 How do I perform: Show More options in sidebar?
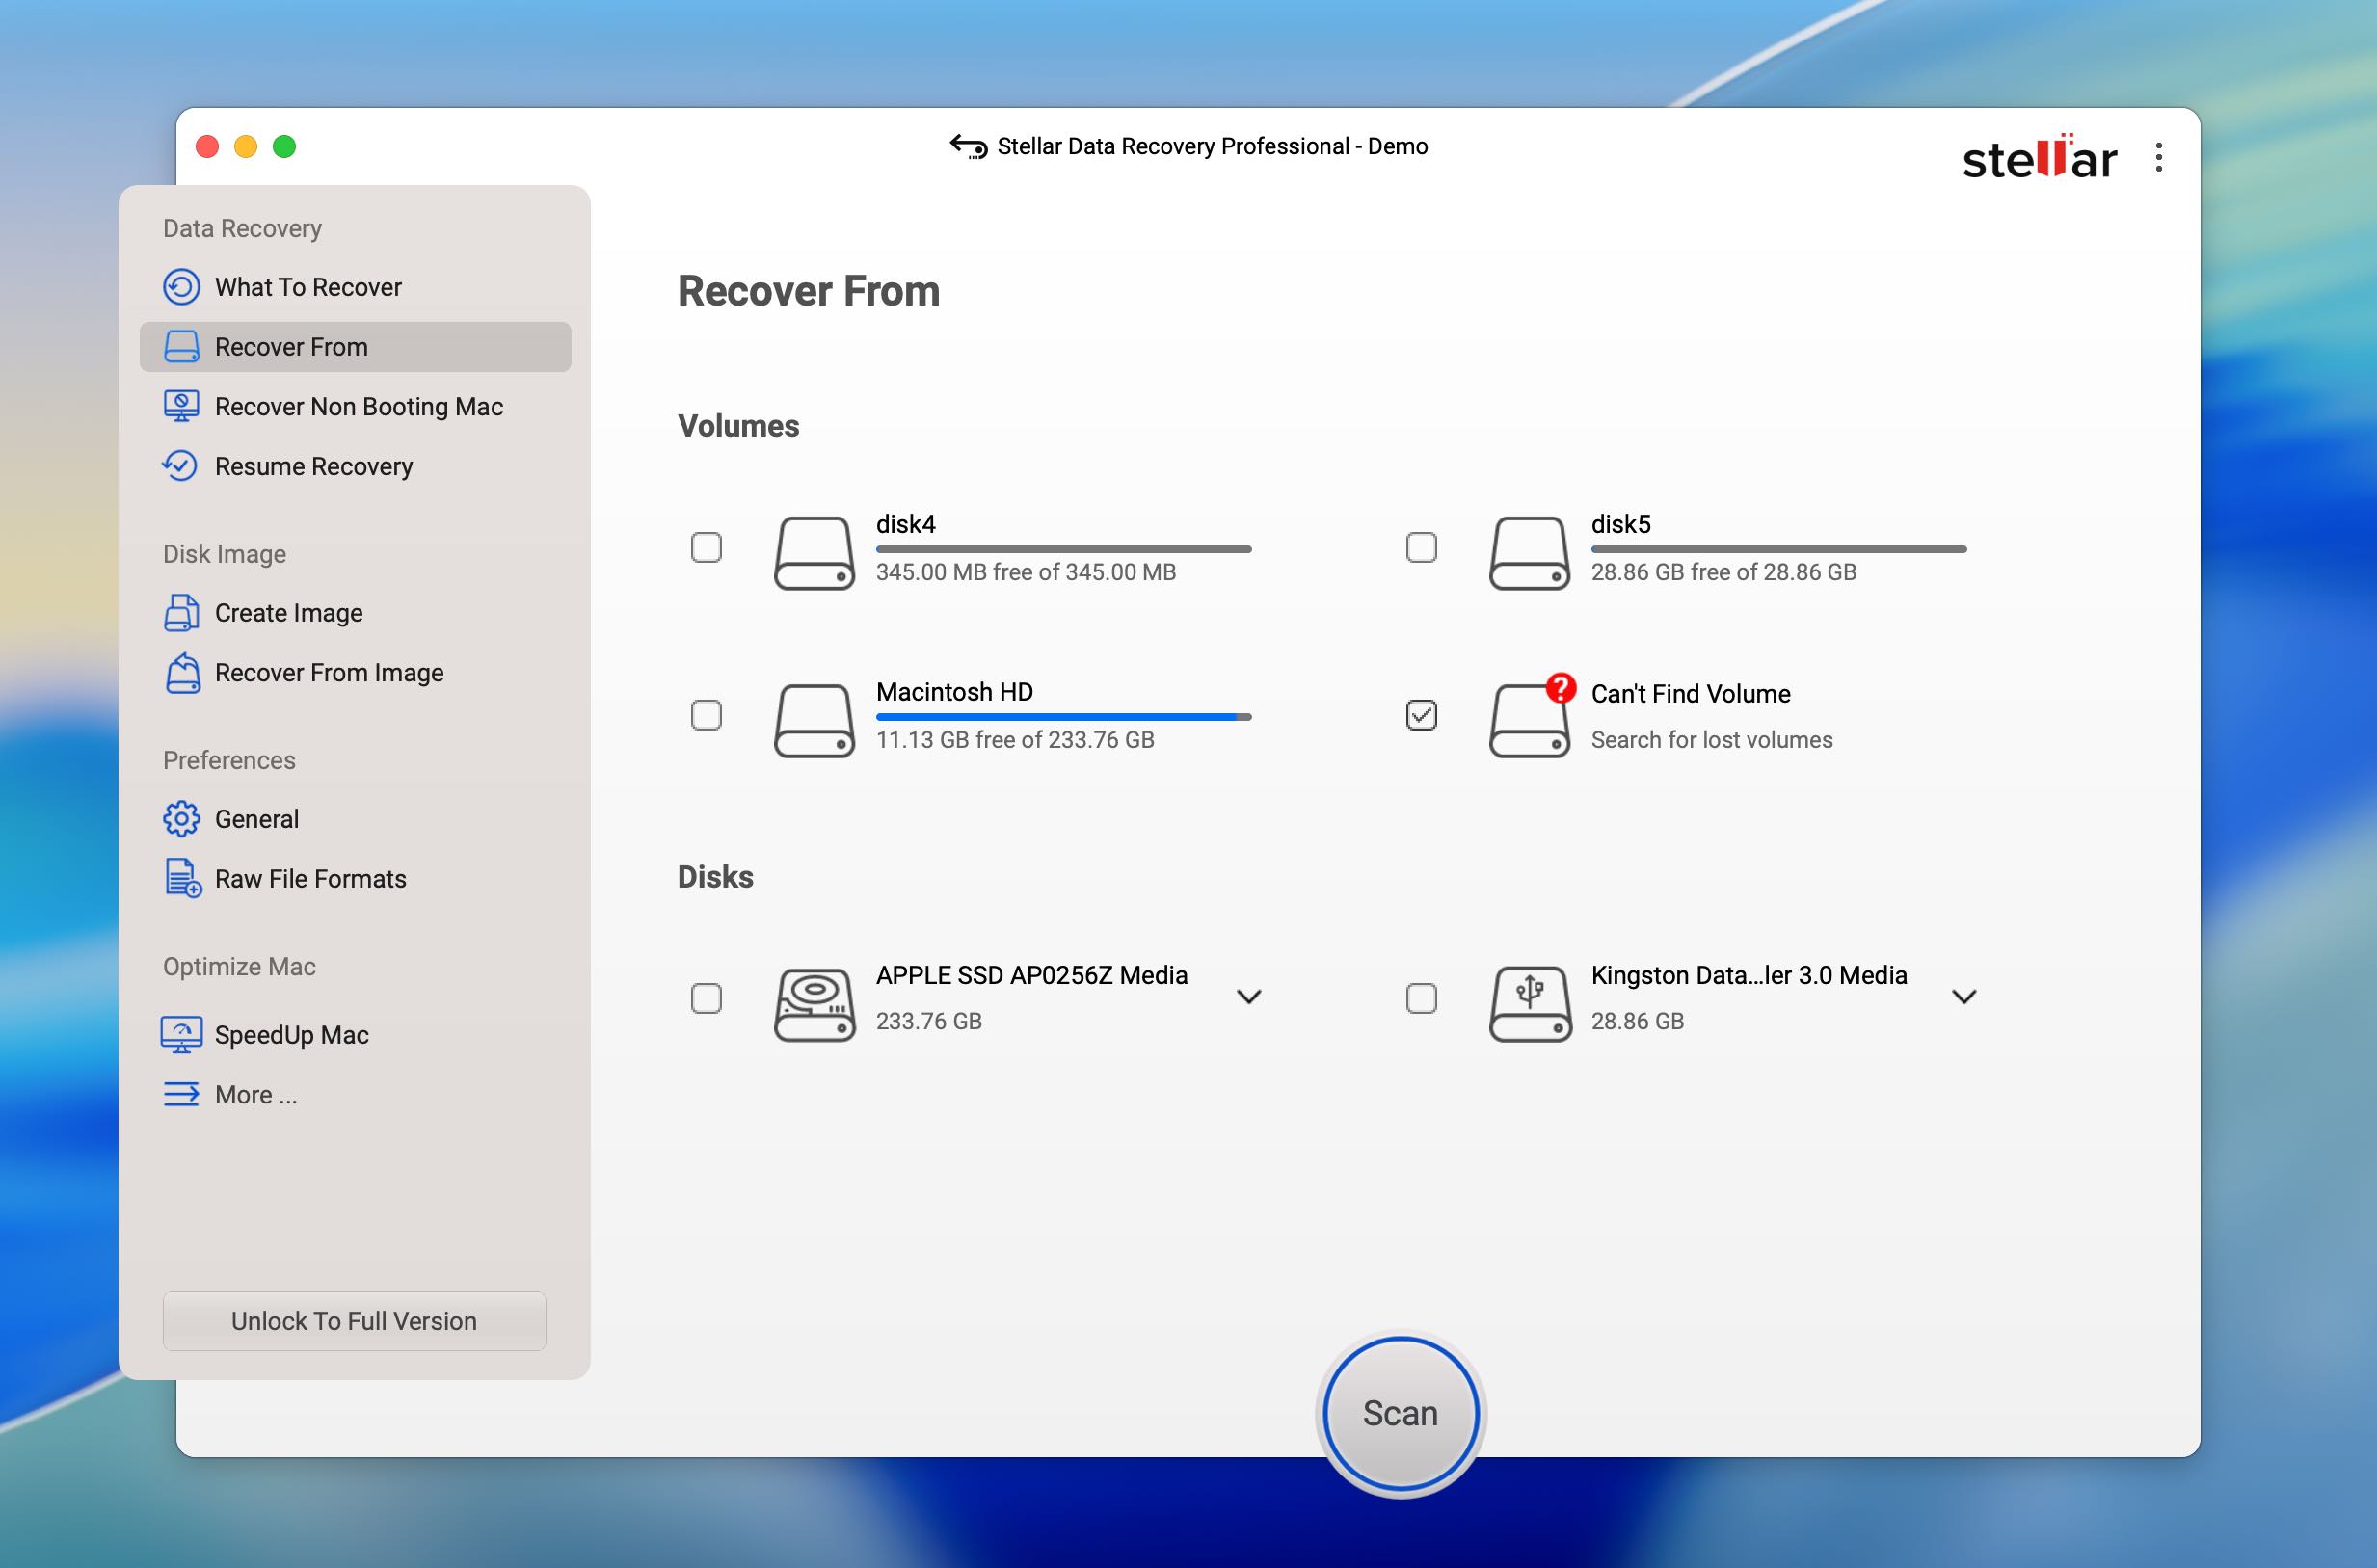coord(355,1094)
